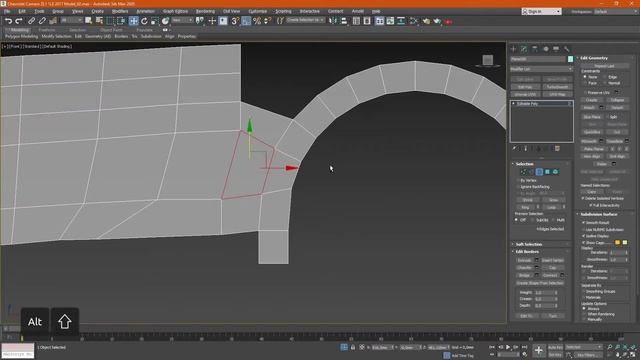Activate Select and Scale tool

pyautogui.click(x=155, y=21)
